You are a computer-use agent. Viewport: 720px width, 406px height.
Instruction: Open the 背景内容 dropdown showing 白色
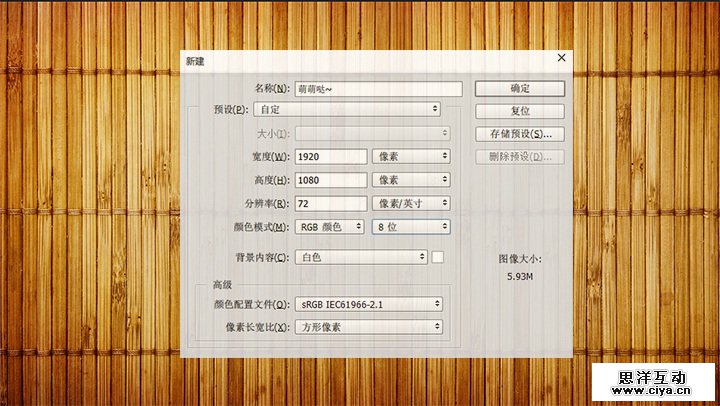[361, 257]
